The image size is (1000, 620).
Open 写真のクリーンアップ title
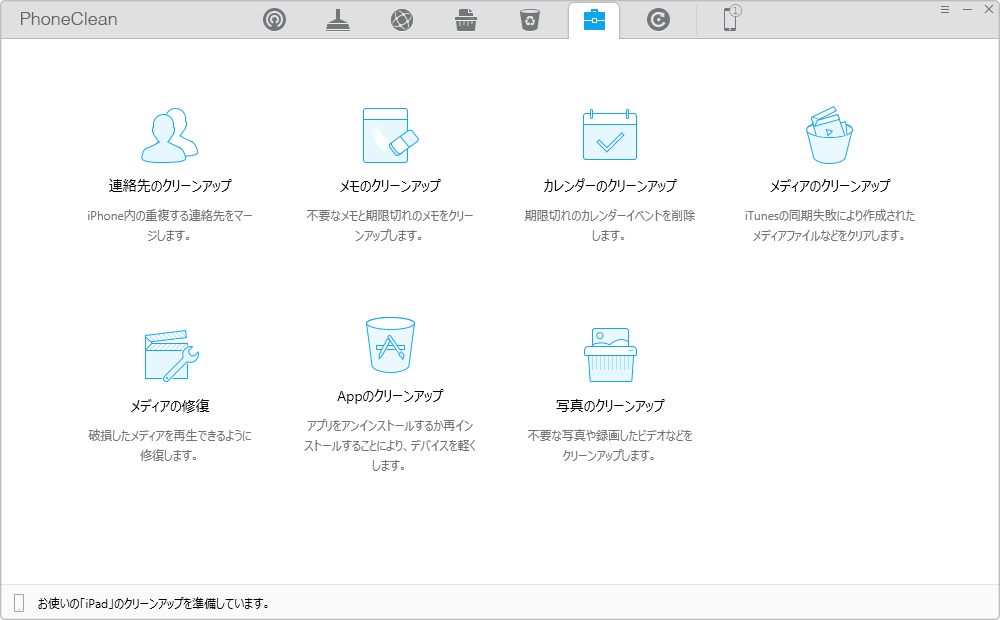click(610, 406)
